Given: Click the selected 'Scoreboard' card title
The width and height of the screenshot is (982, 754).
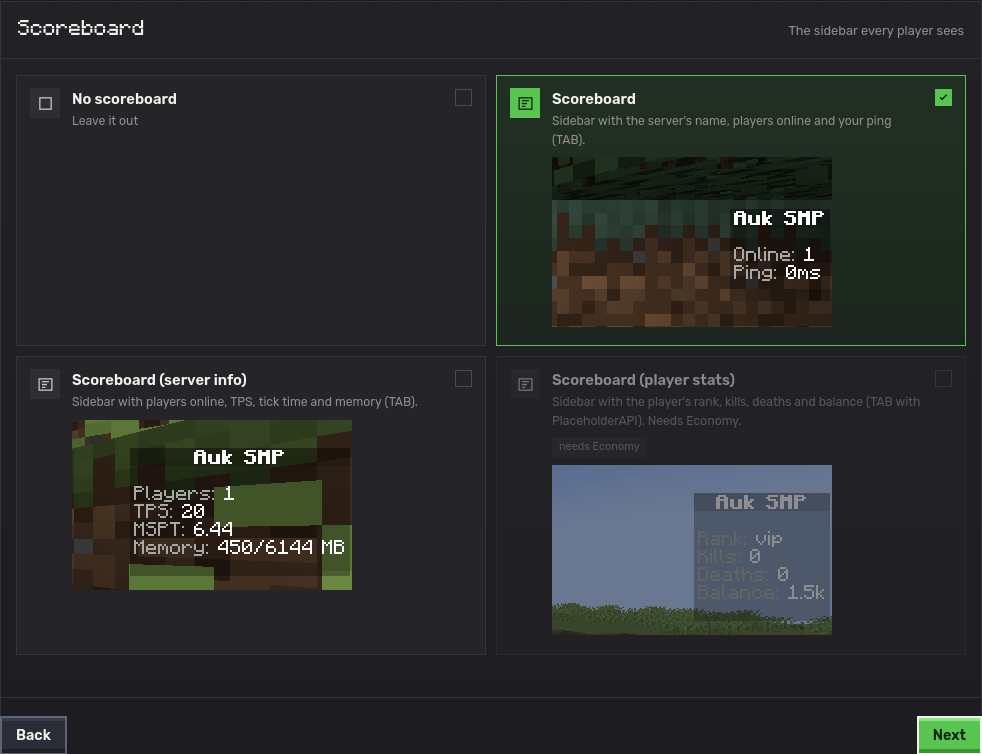Looking at the screenshot, I should click(594, 99).
